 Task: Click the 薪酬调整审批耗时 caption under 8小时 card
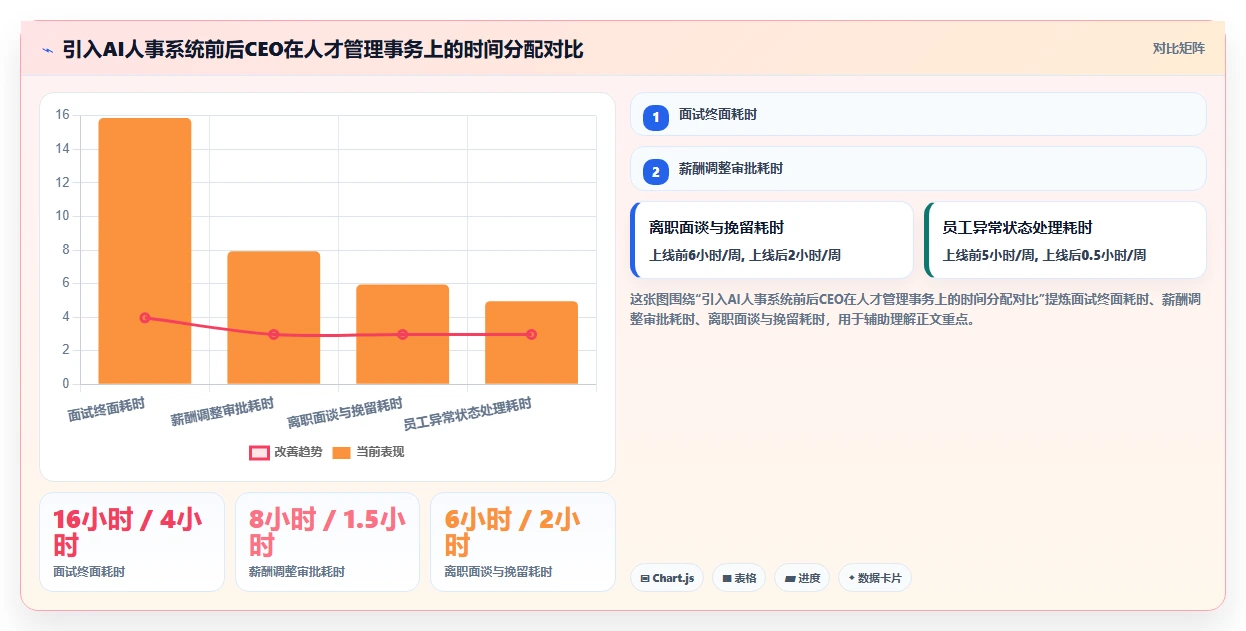coord(297,572)
